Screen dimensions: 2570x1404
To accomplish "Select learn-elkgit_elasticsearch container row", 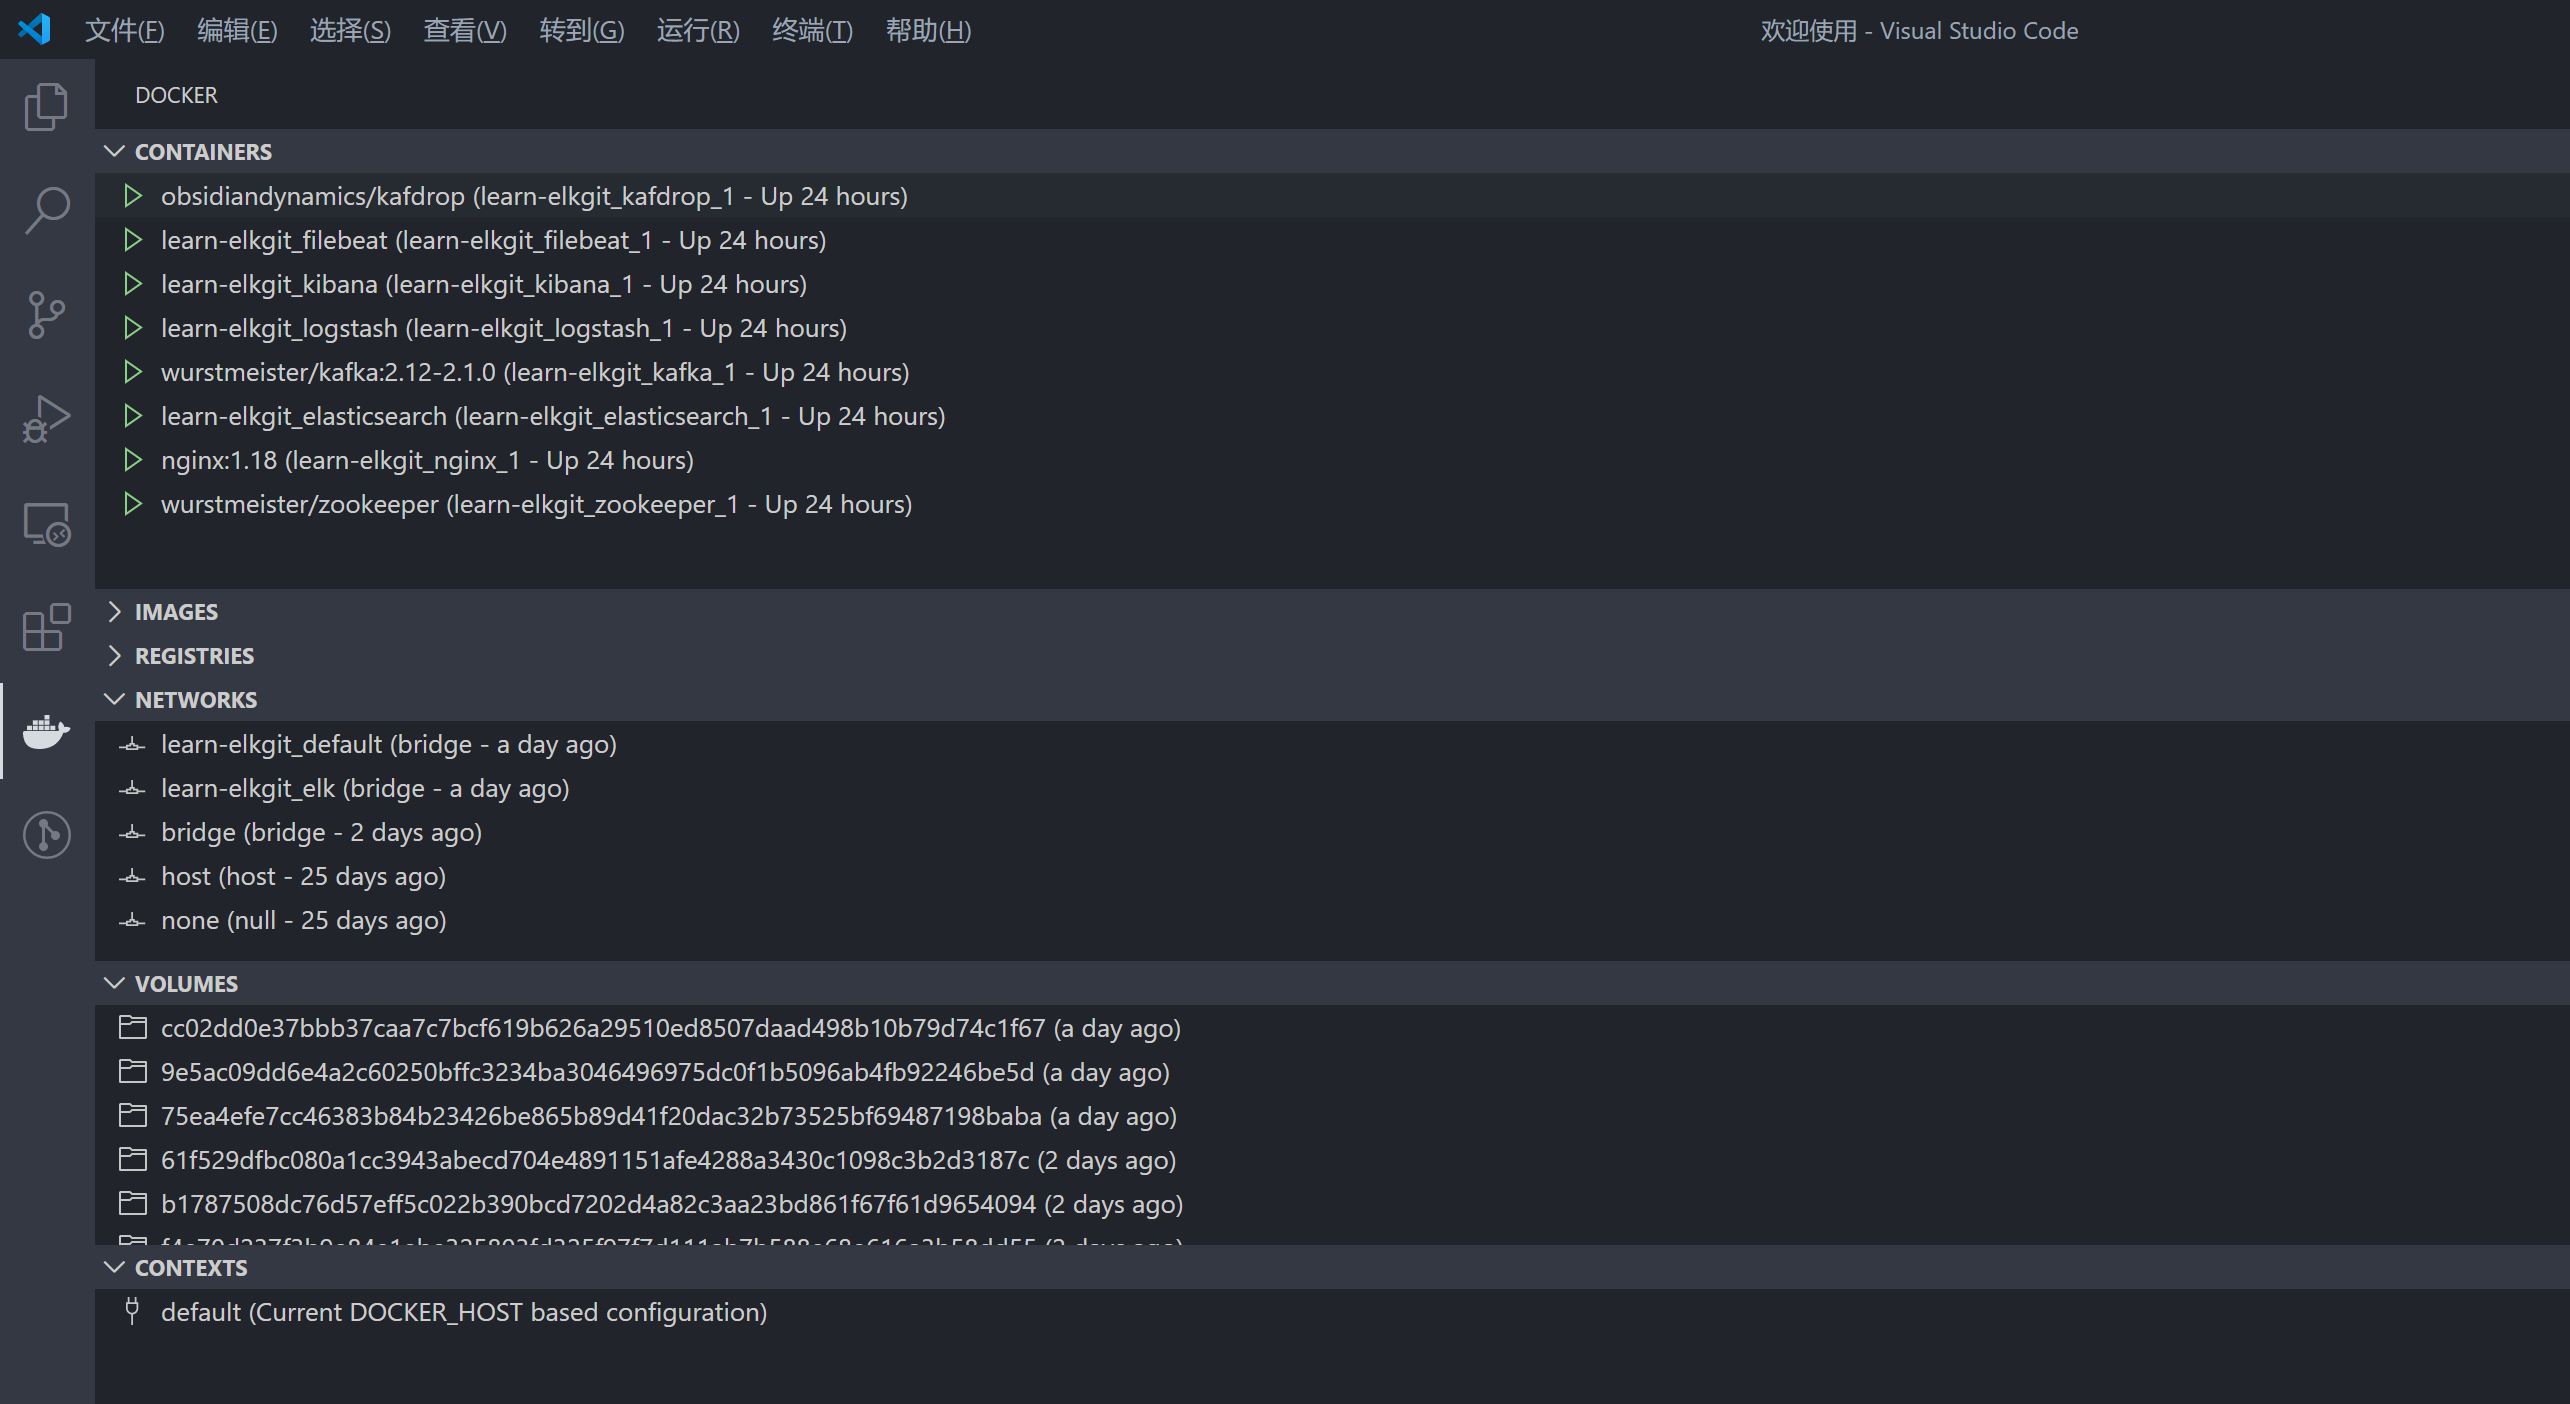I will click(x=1332, y=416).
